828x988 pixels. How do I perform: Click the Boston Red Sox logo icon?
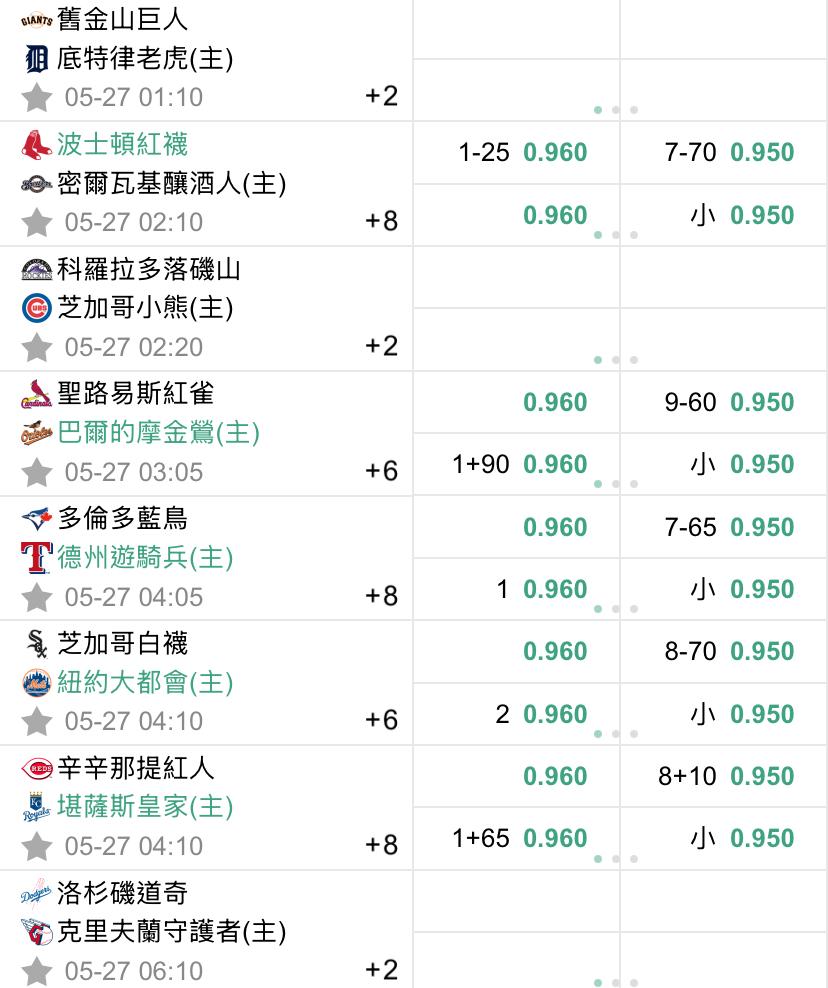(36, 145)
